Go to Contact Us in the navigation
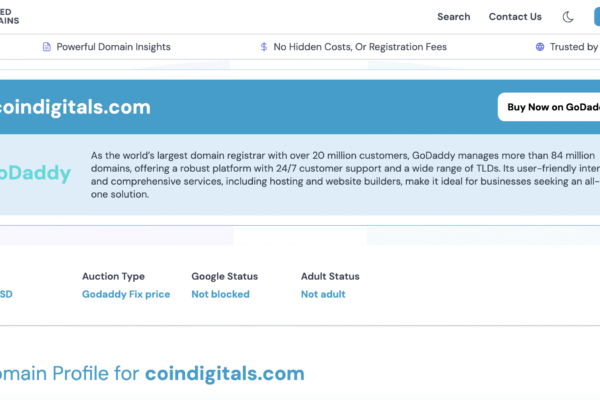600x400 pixels. (x=515, y=17)
